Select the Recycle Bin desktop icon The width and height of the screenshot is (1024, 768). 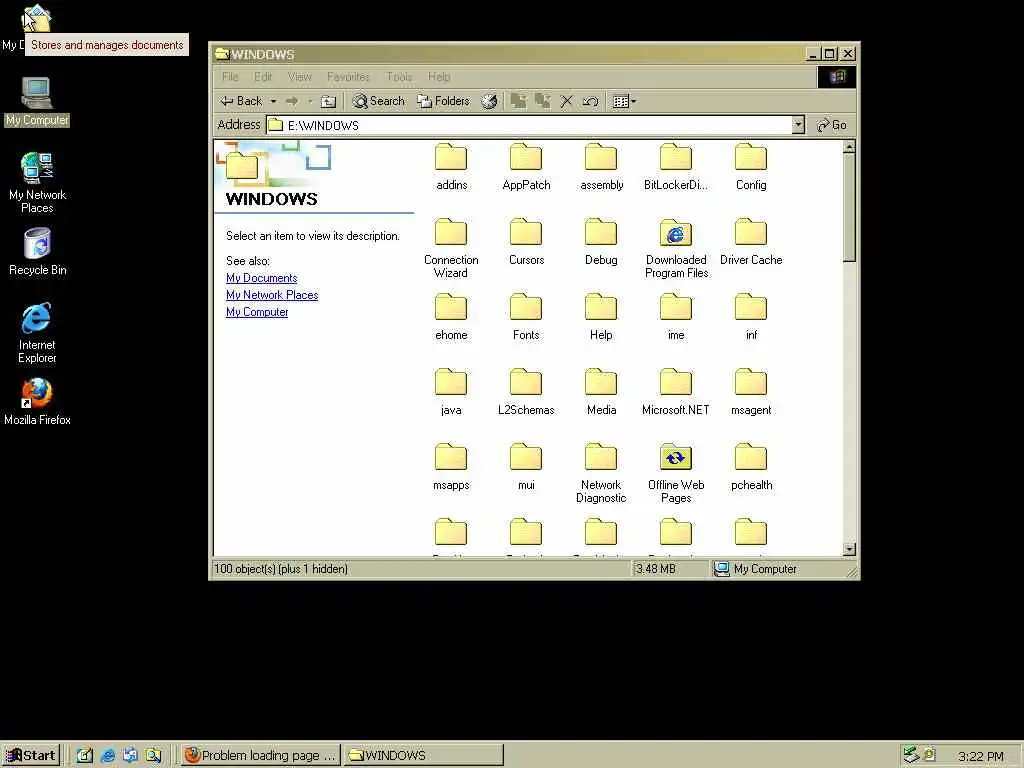[x=37, y=252]
